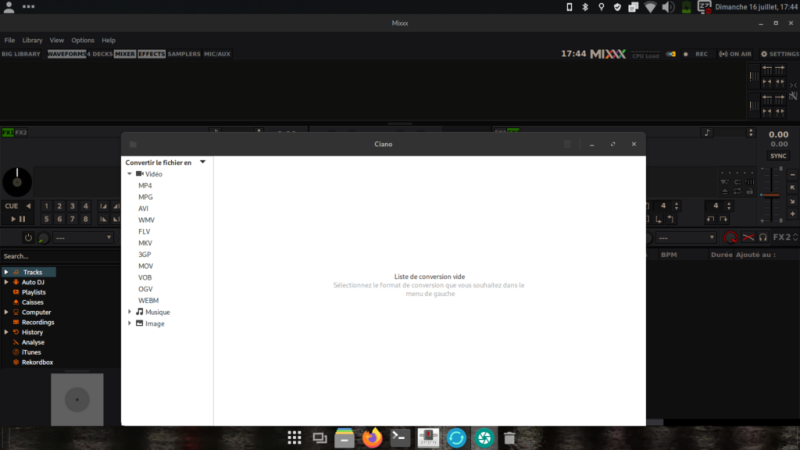Trigger hotcue 5 on deck 1
800x450 pixels.
point(46,219)
